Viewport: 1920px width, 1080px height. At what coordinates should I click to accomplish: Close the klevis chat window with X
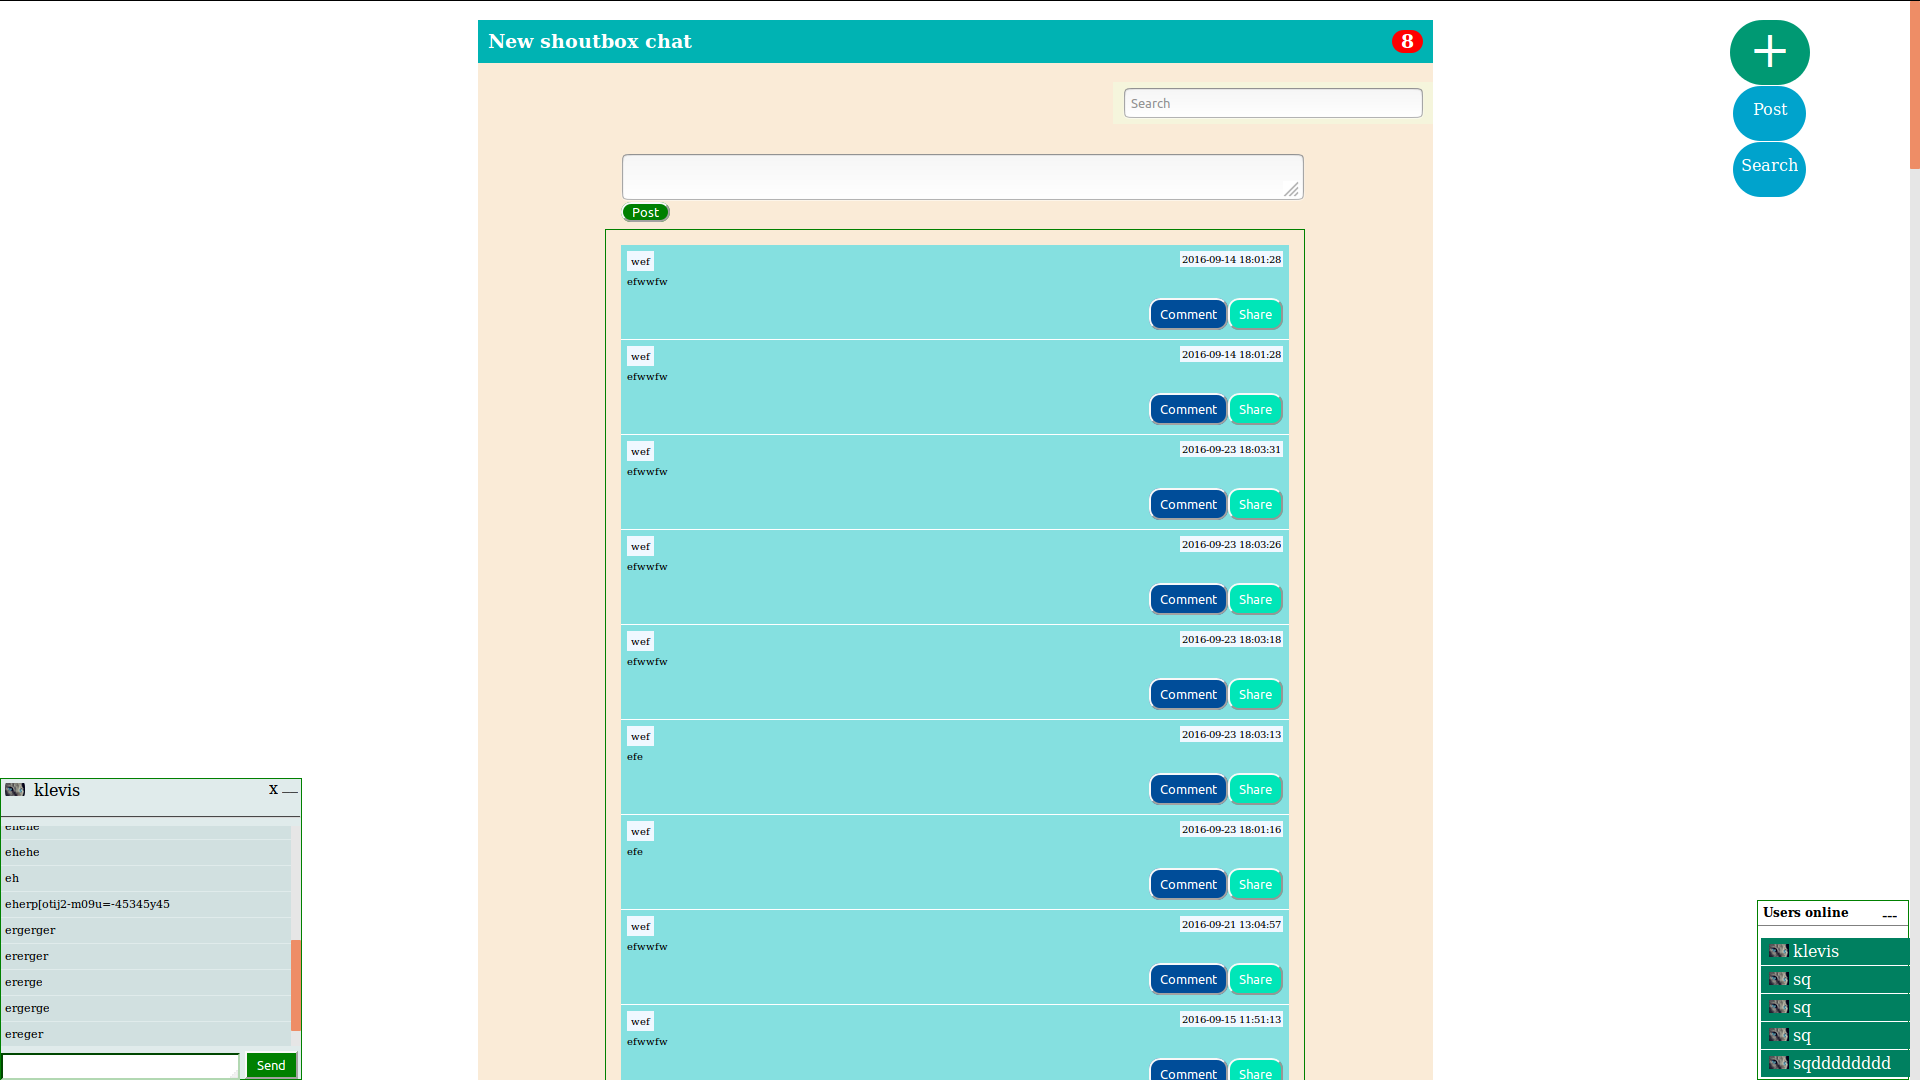[x=272, y=789]
